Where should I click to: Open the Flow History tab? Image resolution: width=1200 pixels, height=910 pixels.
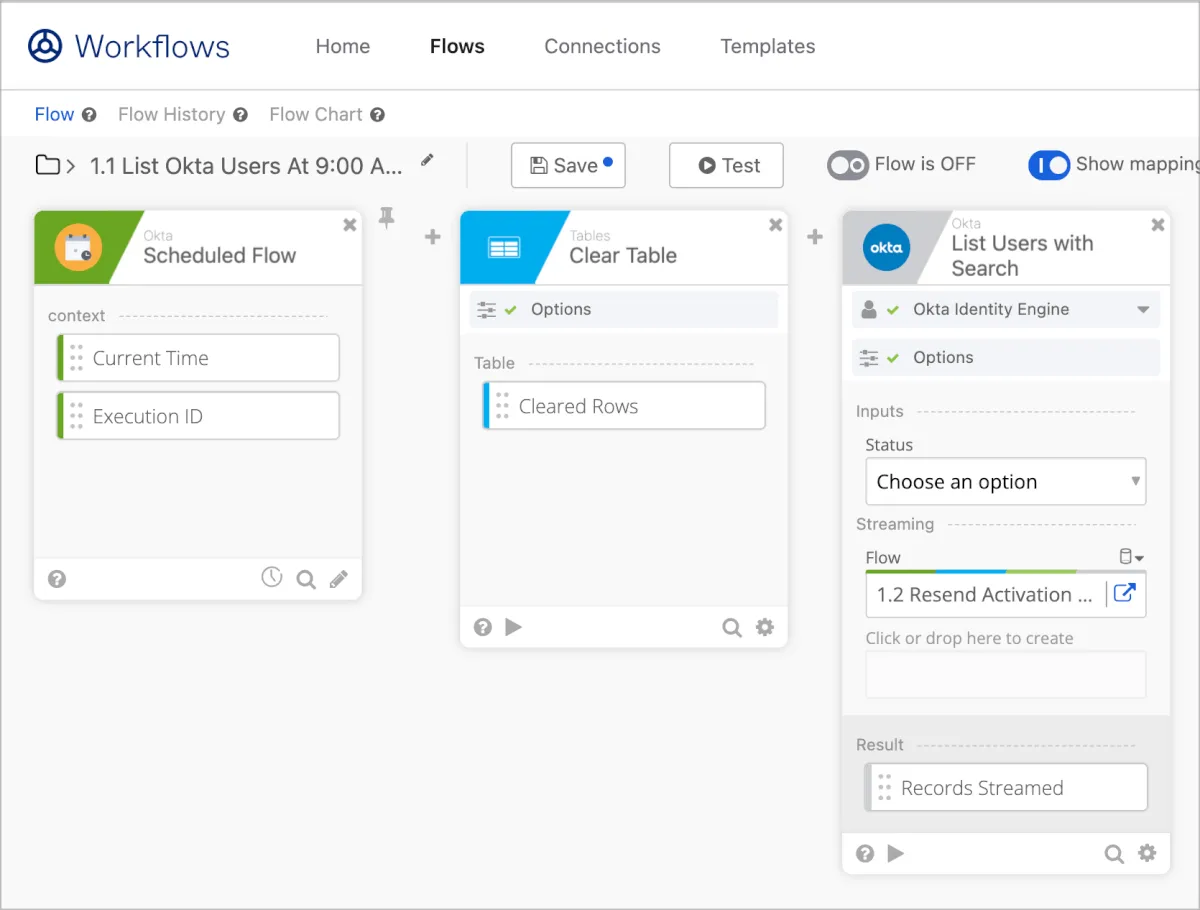(x=171, y=114)
